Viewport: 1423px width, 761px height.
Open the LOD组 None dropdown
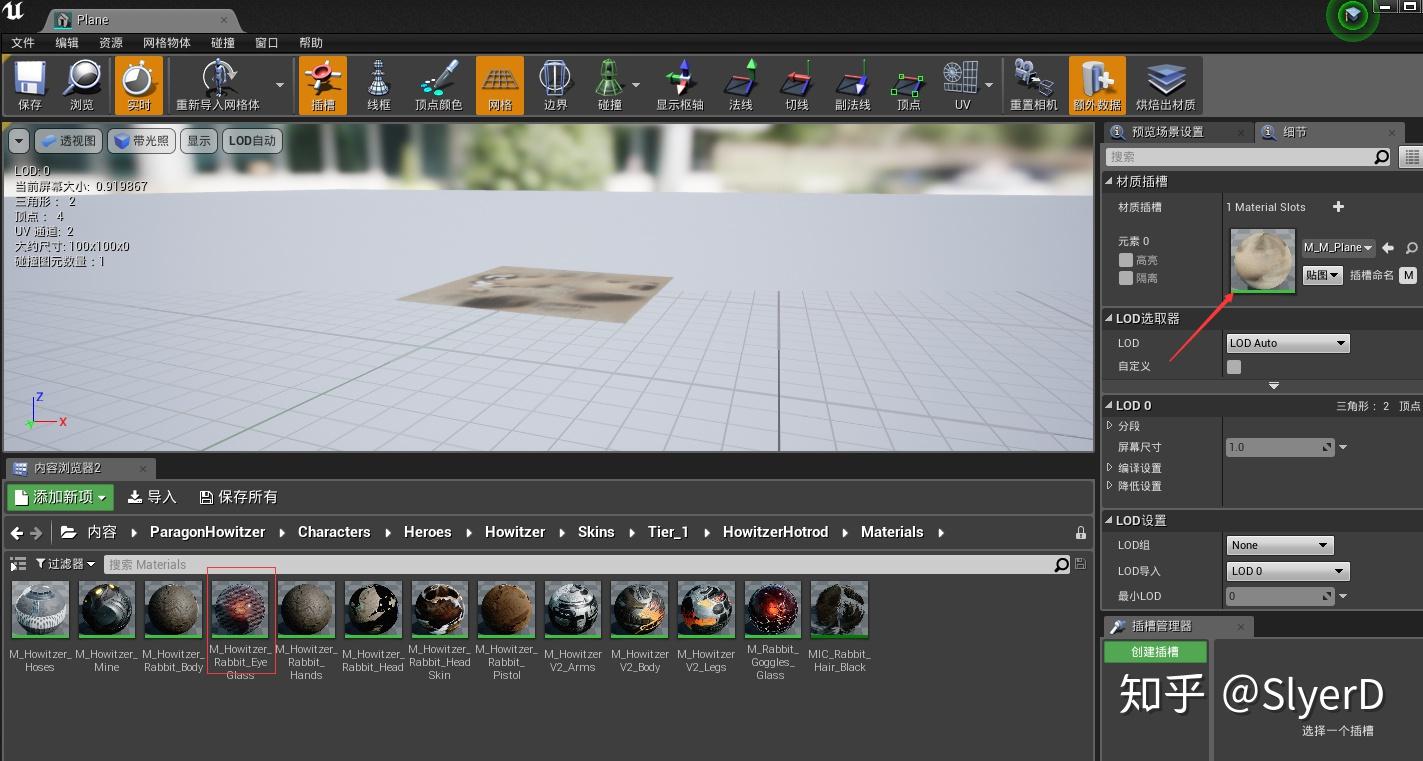[x=1279, y=545]
